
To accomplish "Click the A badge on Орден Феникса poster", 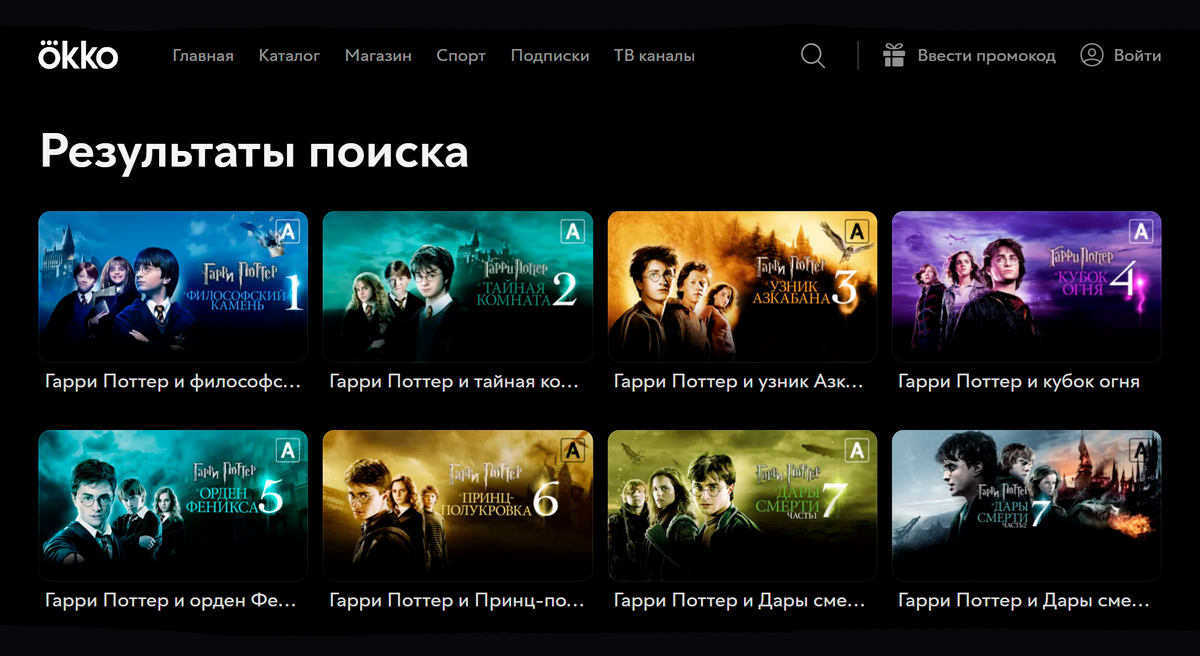I will click(x=289, y=450).
